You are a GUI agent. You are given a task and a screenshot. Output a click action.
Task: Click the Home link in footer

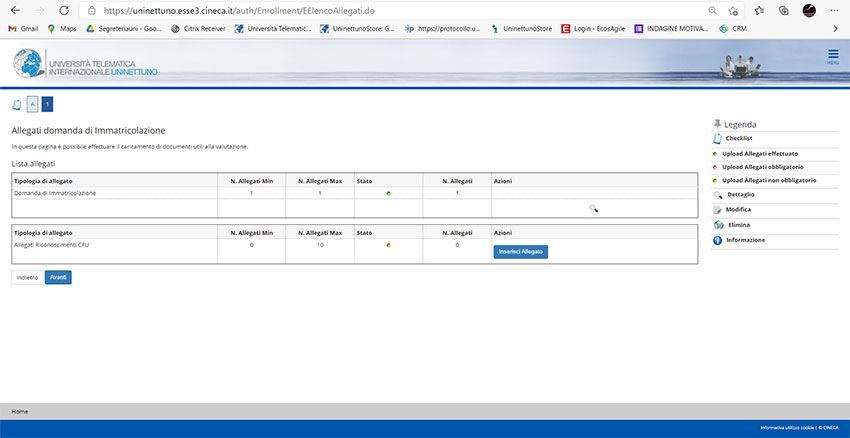click(x=19, y=411)
